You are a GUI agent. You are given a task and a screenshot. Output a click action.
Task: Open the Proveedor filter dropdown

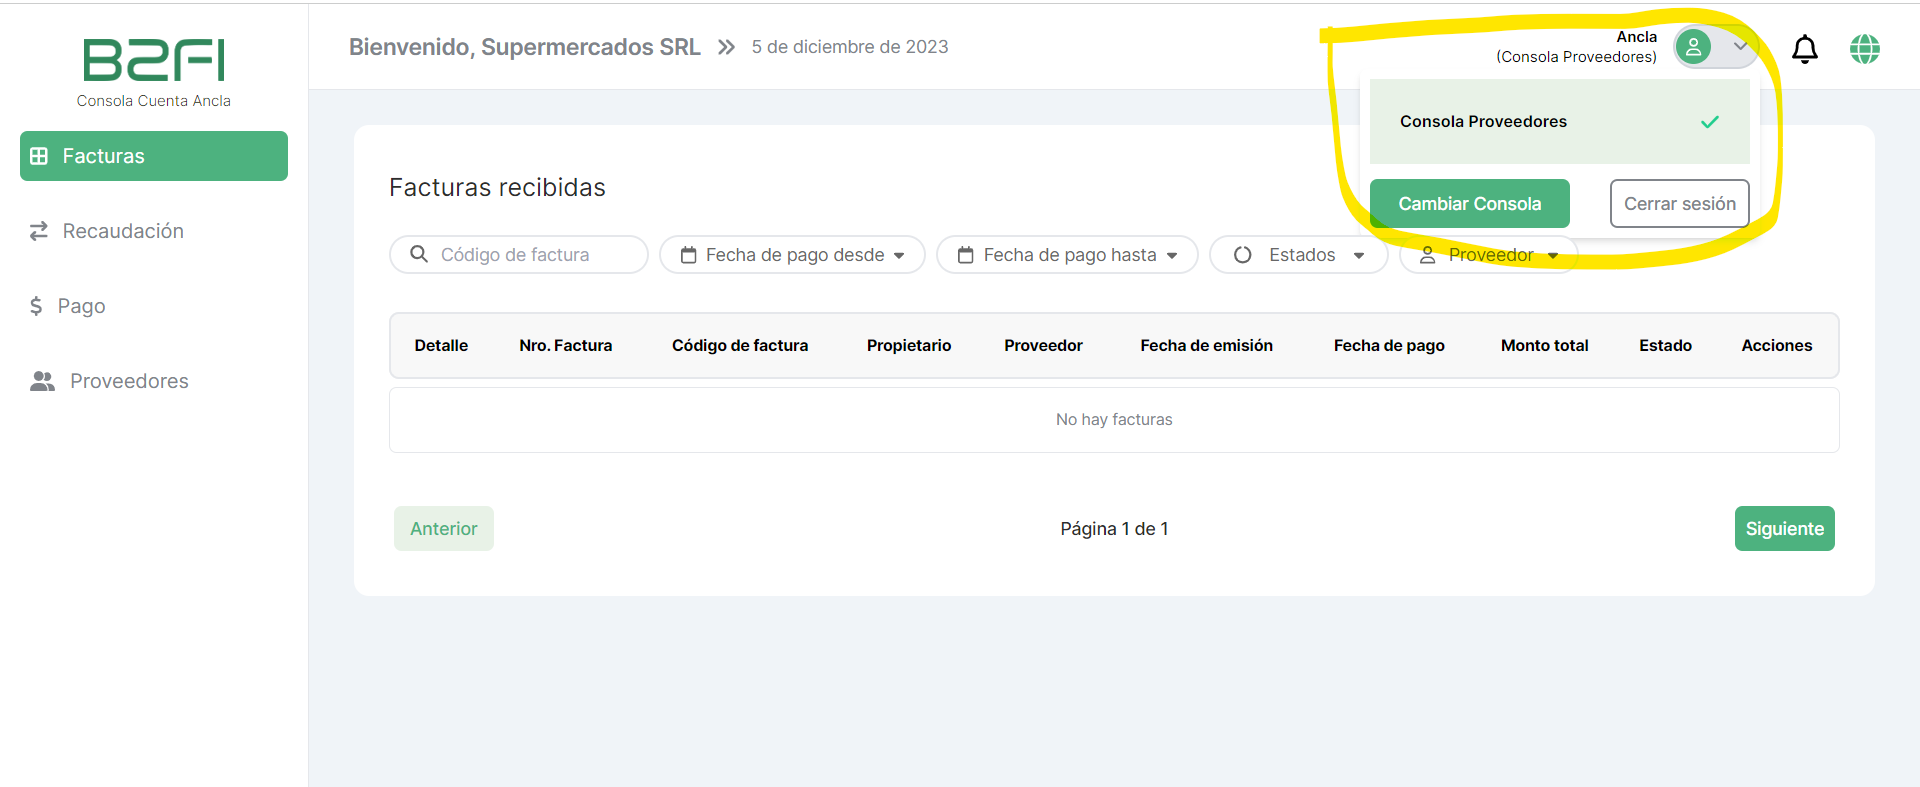point(1489,255)
